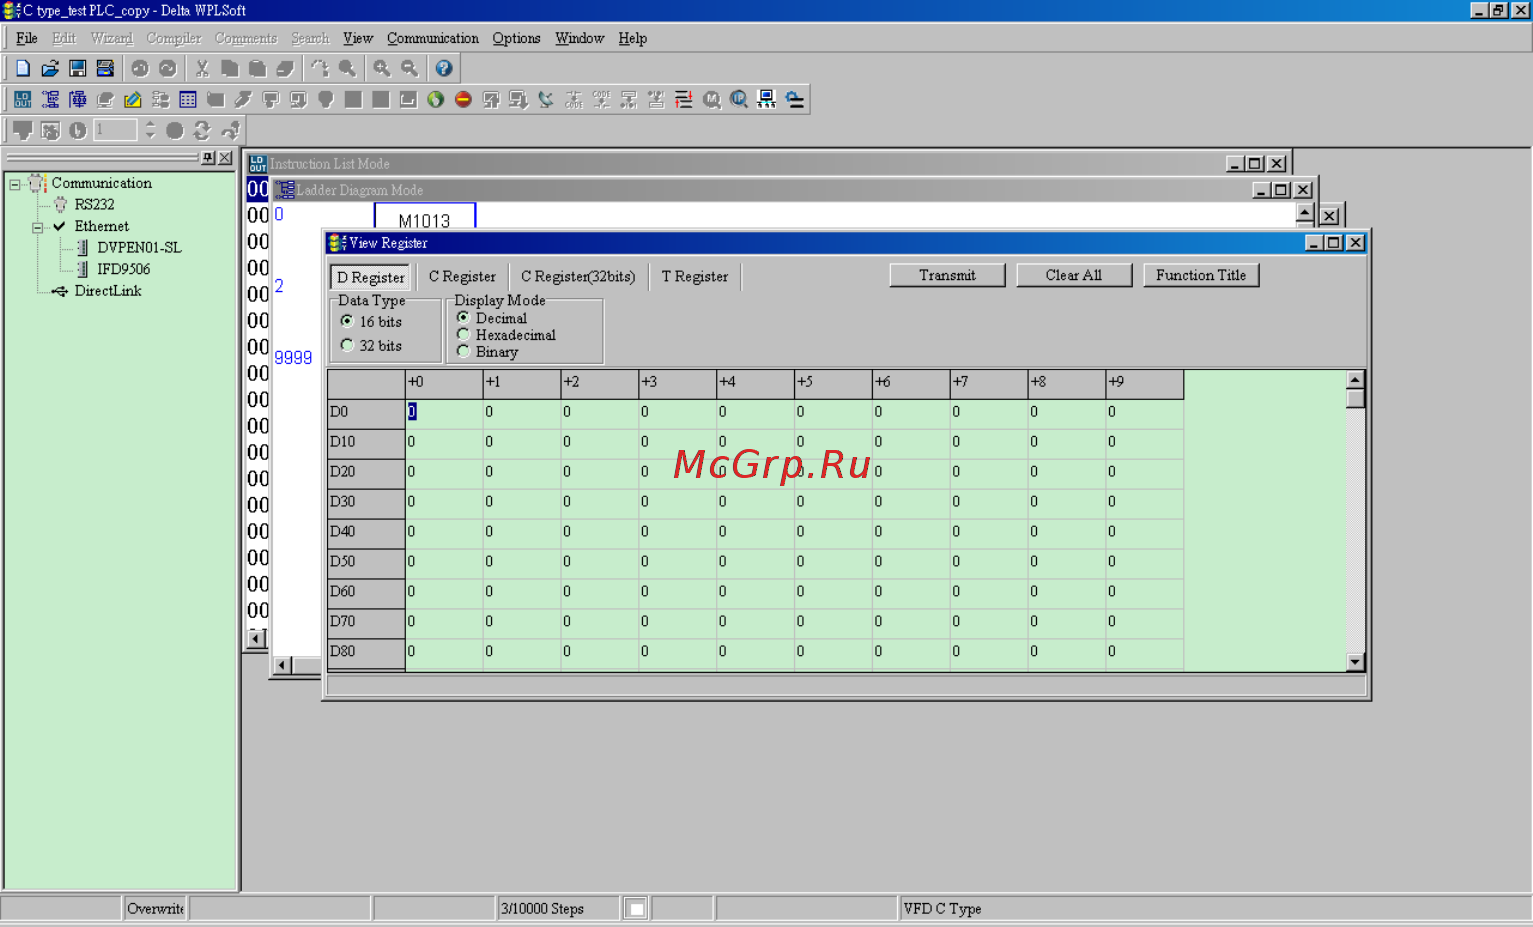Click the magnifier IP search icon

[x=739, y=99]
